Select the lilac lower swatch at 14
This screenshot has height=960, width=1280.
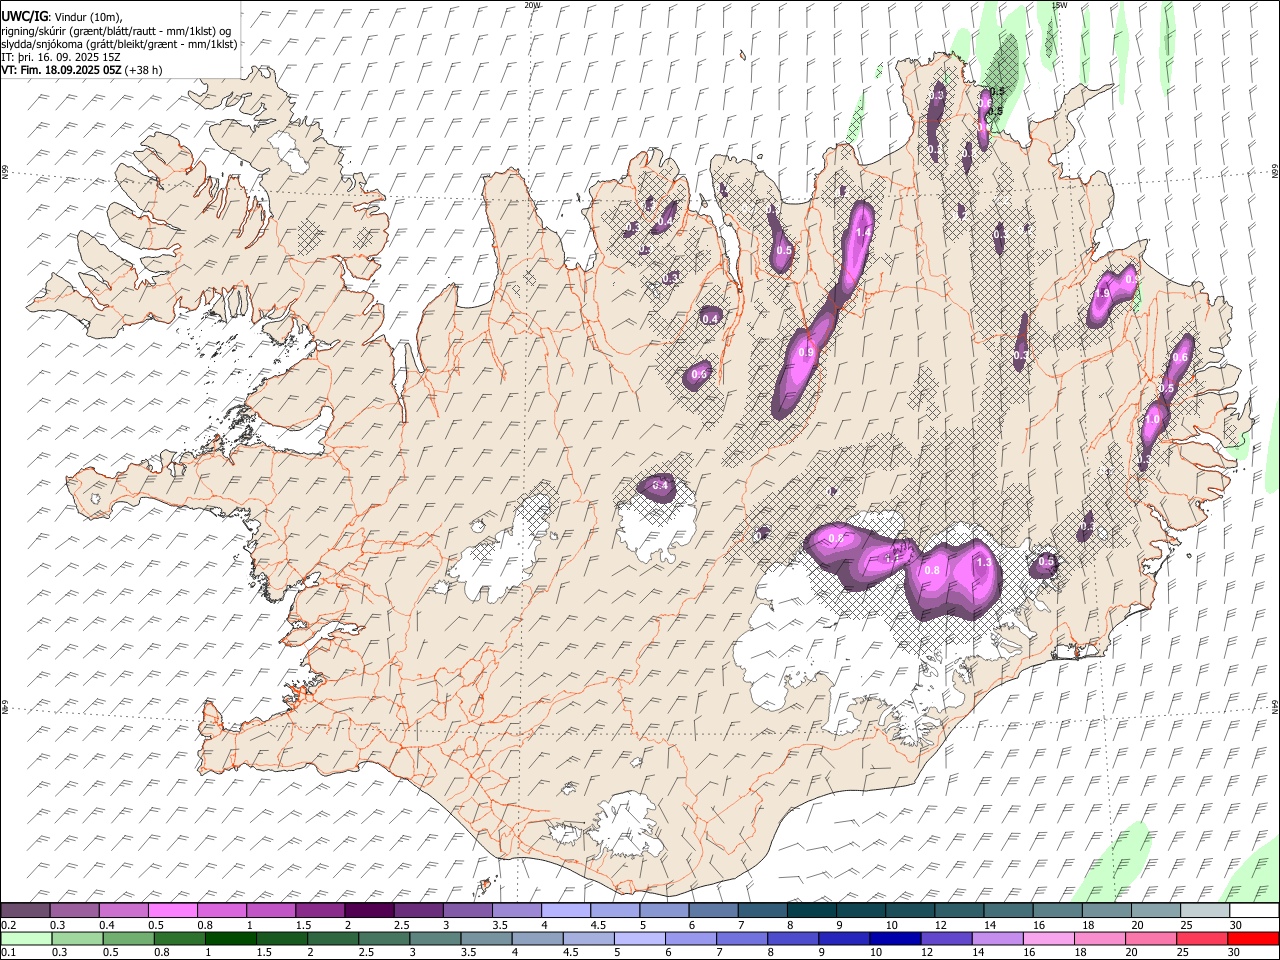(997, 938)
